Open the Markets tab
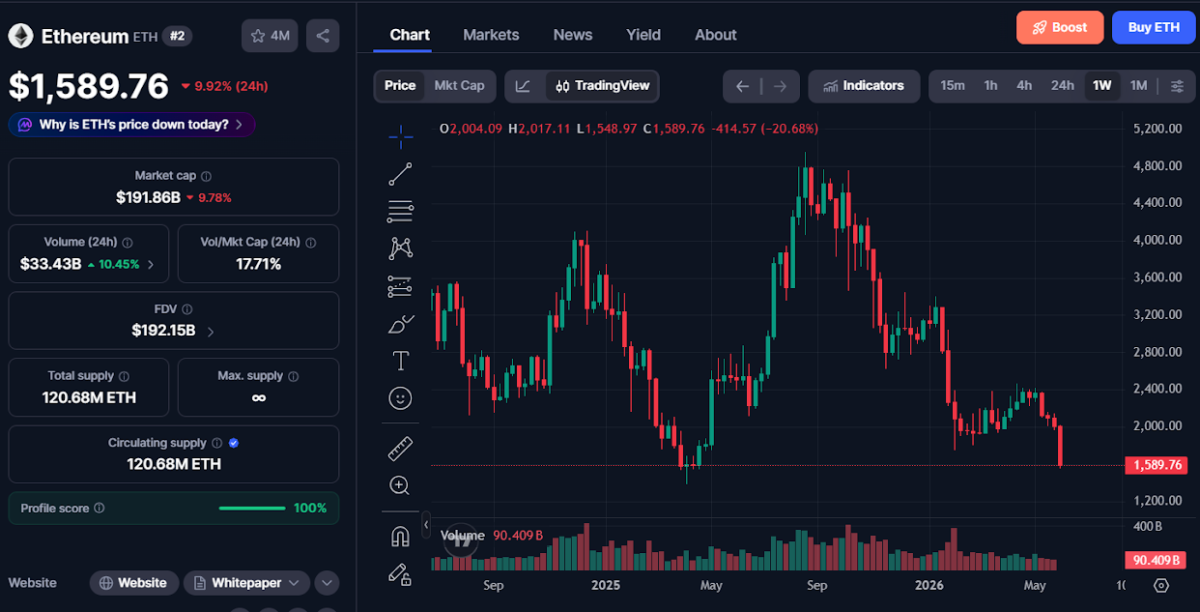This screenshot has width=1200, height=612. pos(491,35)
